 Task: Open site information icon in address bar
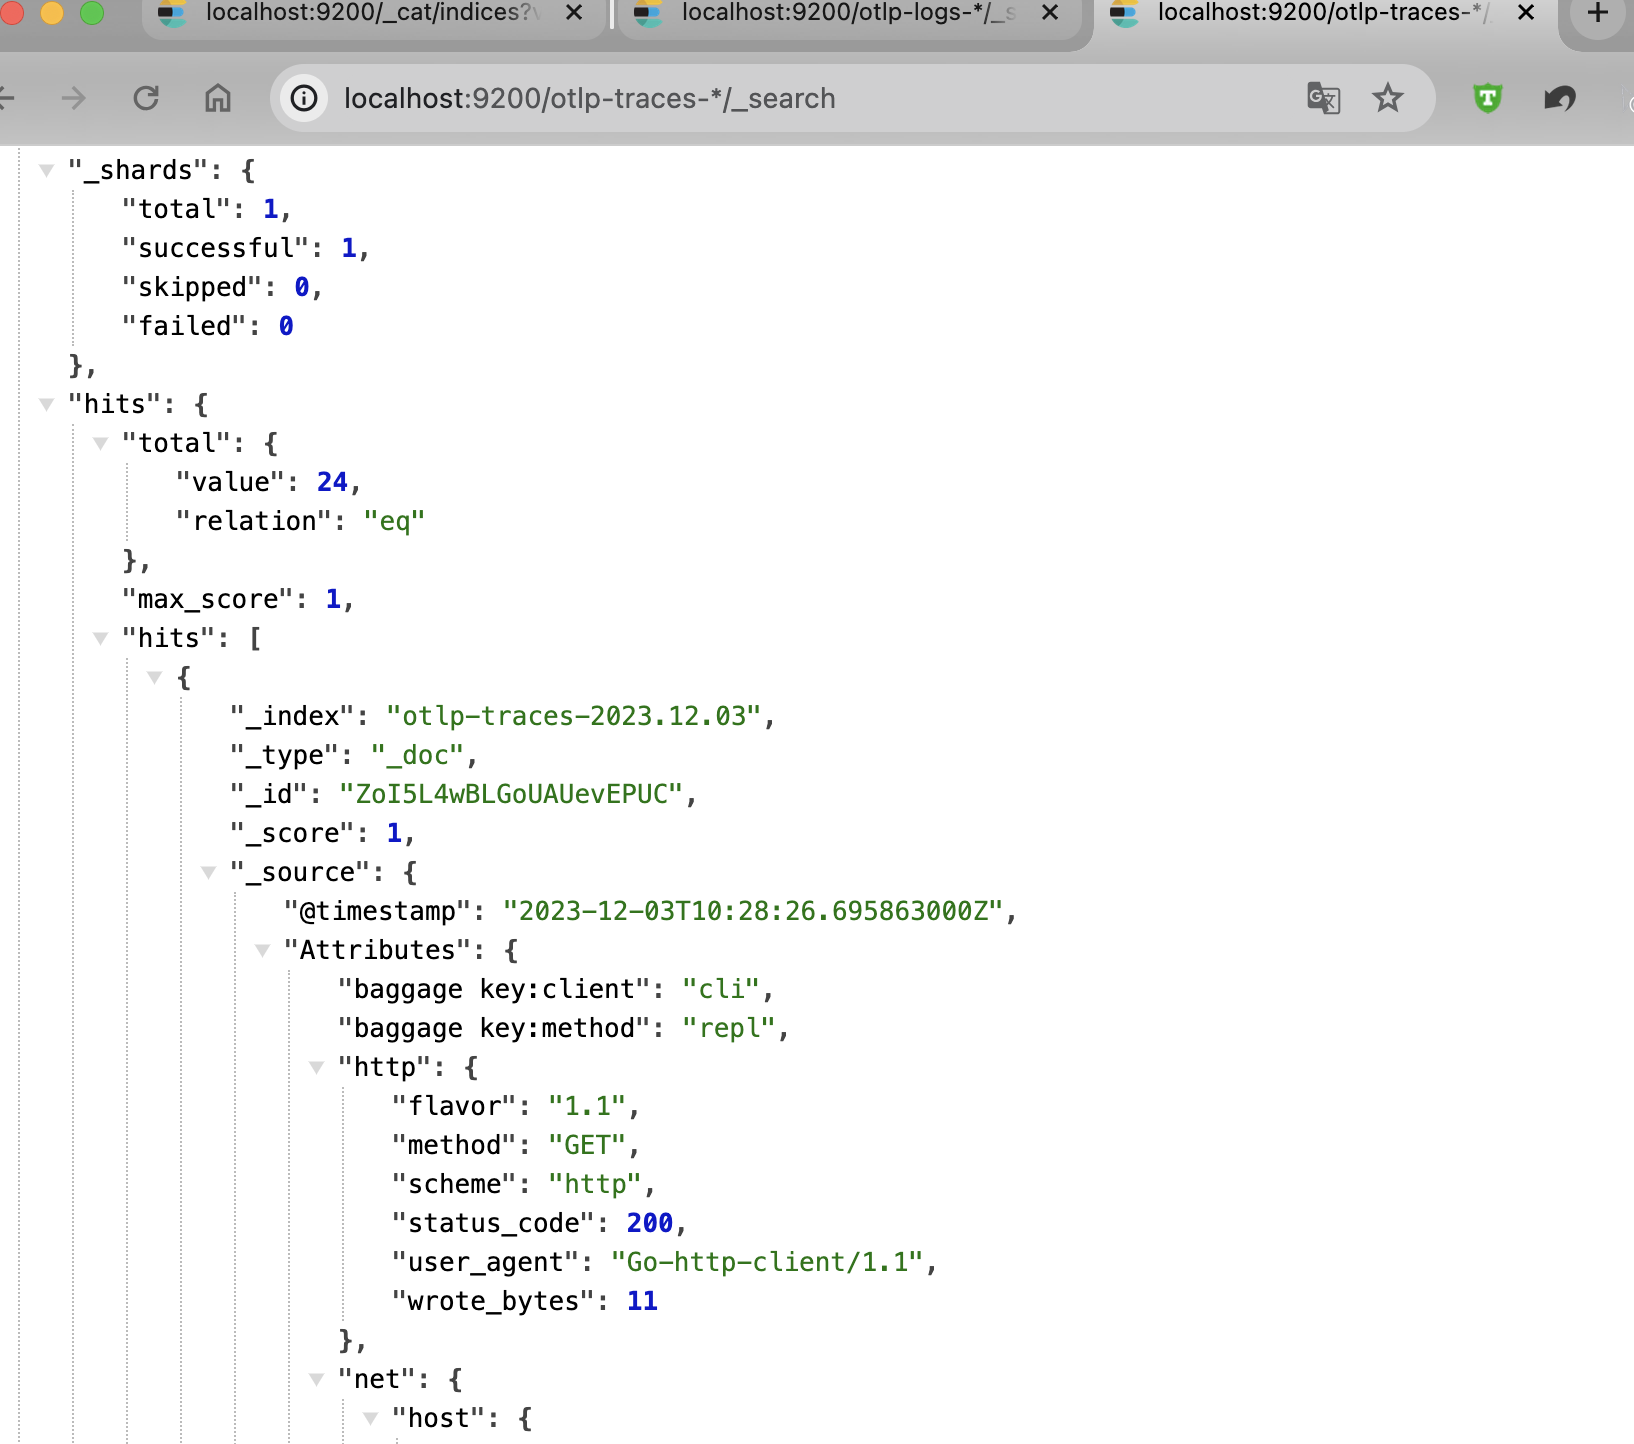[304, 98]
